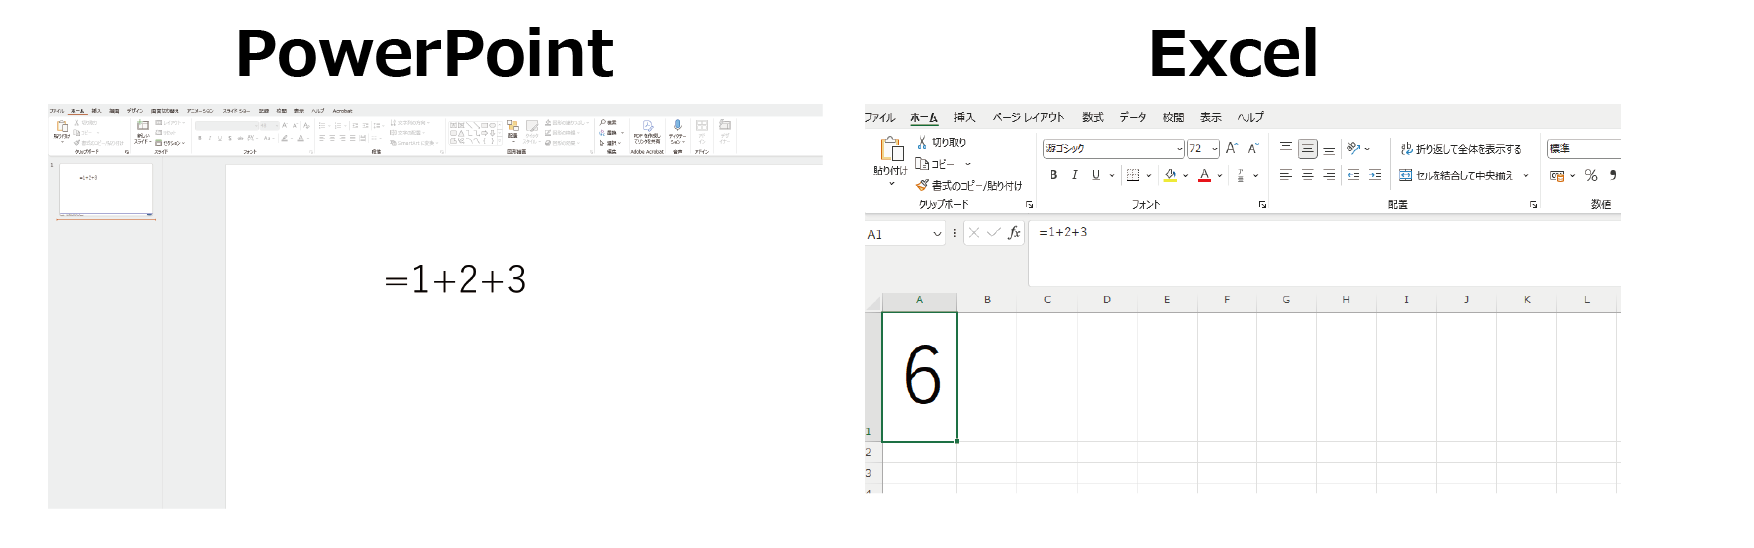Toggle italic (I) in Excel

pos(1074,175)
